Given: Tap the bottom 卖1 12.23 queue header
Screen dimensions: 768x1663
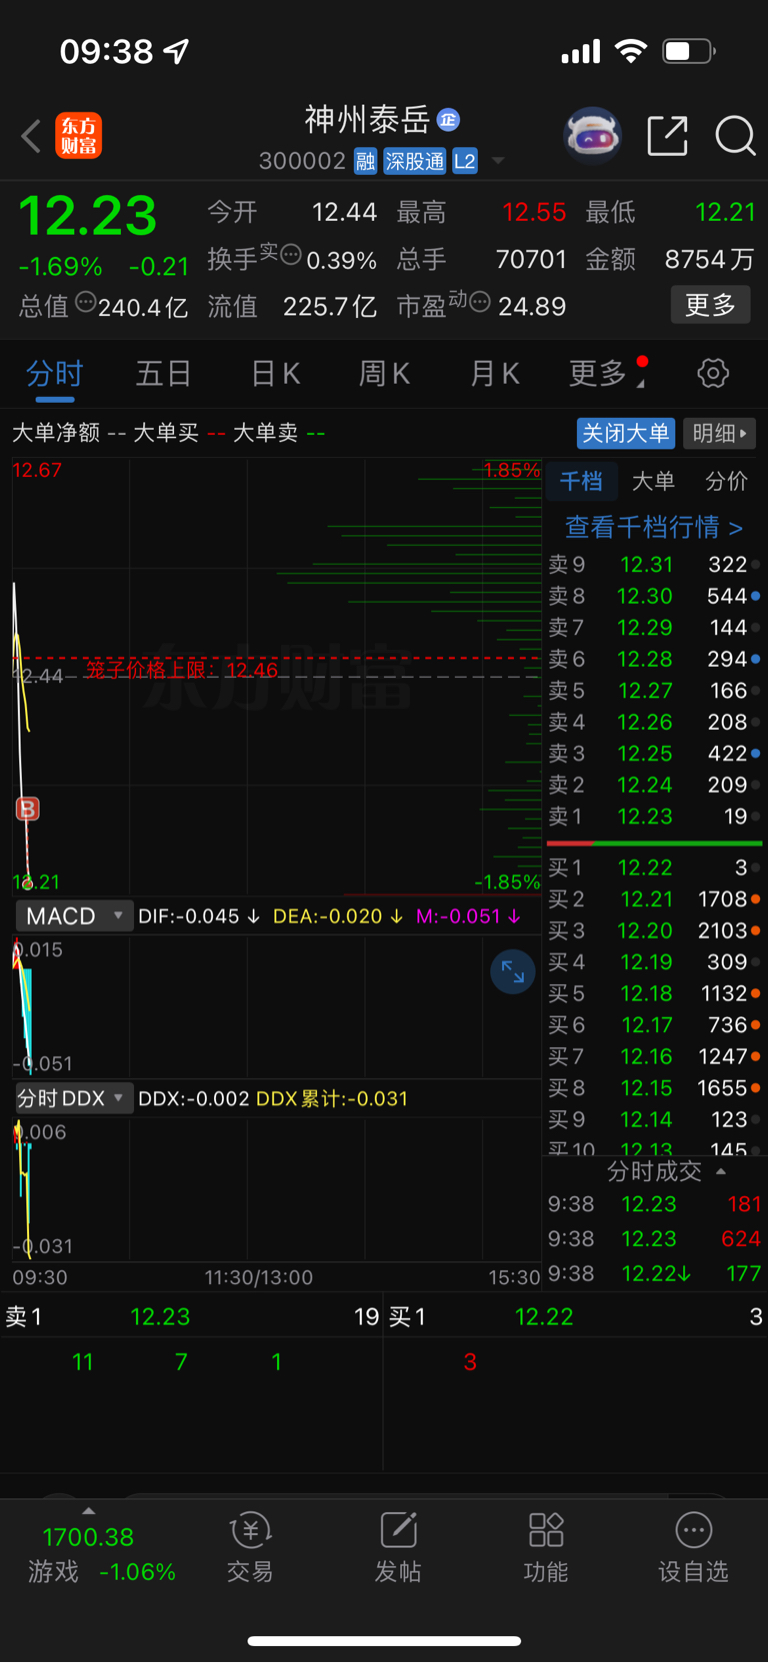Looking at the screenshot, I should click(x=192, y=1317).
